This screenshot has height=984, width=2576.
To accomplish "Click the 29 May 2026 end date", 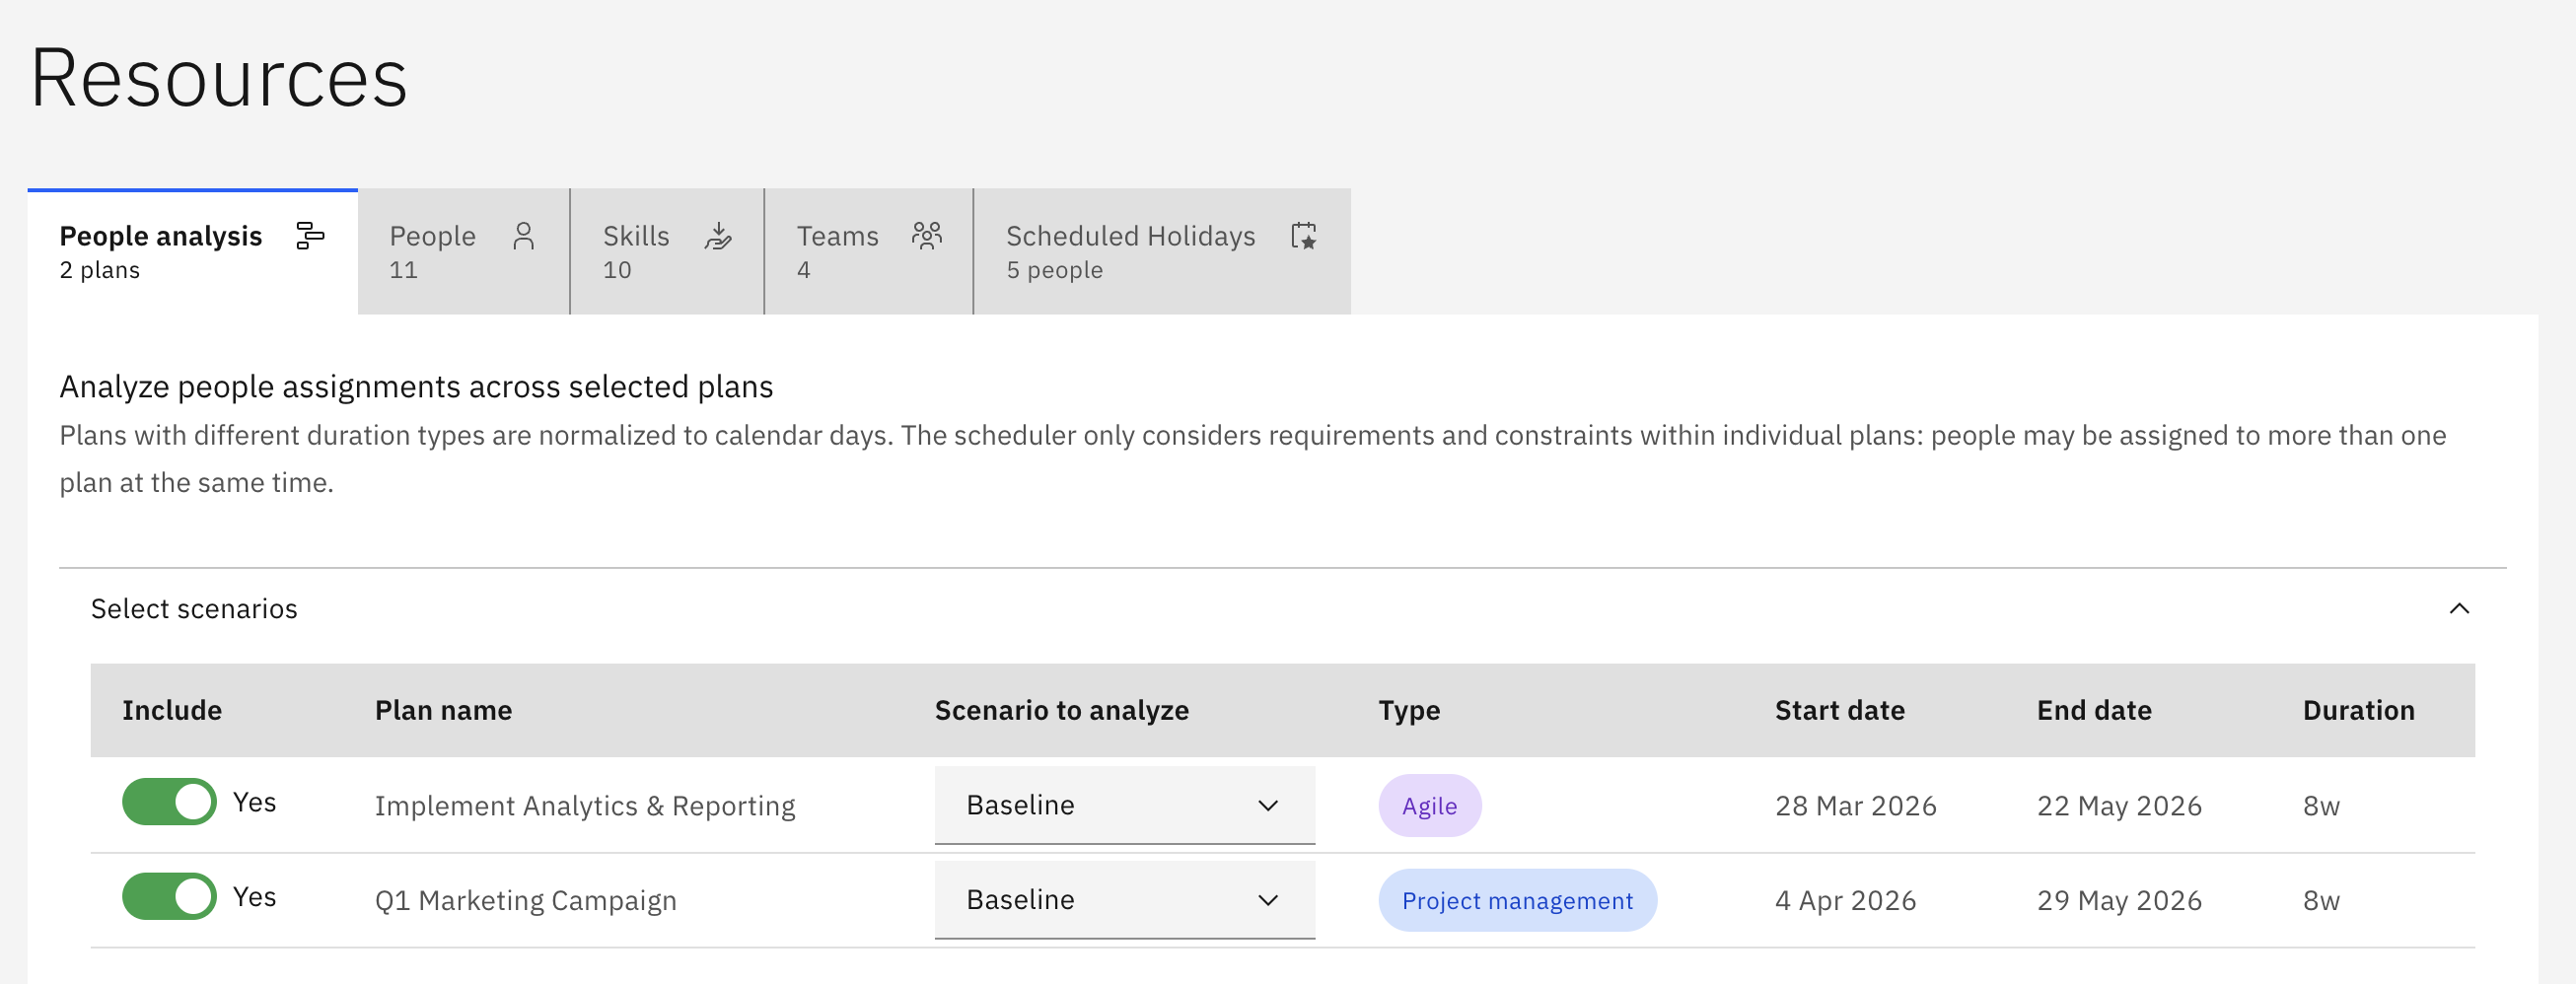I will [x=2120, y=901].
